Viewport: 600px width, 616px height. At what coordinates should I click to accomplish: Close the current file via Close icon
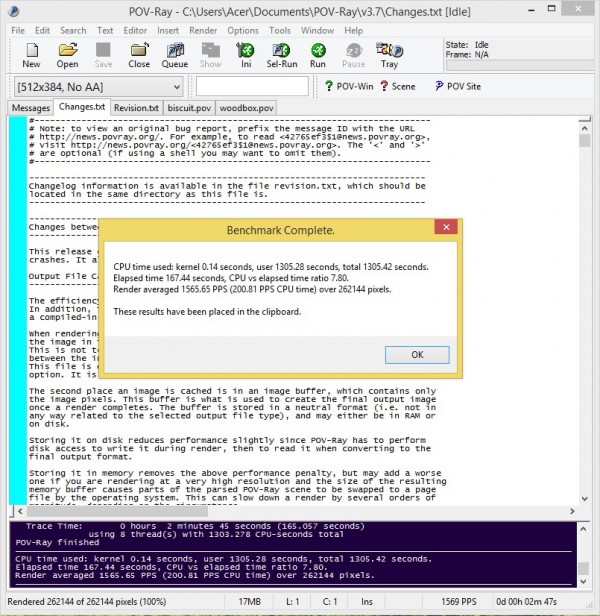coord(139,55)
